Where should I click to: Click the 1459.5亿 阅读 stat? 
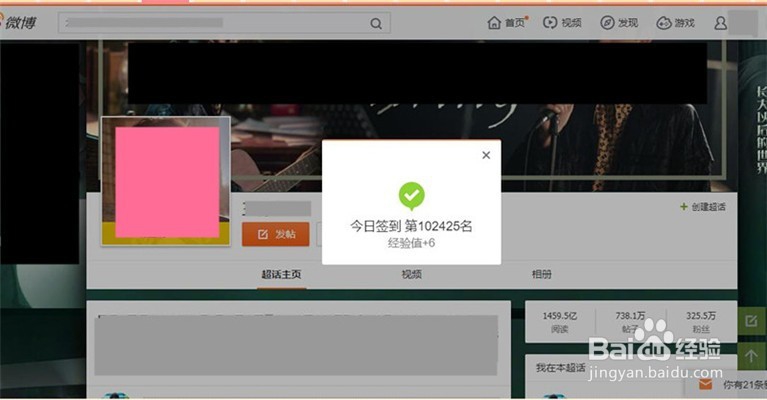tap(560, 322)
